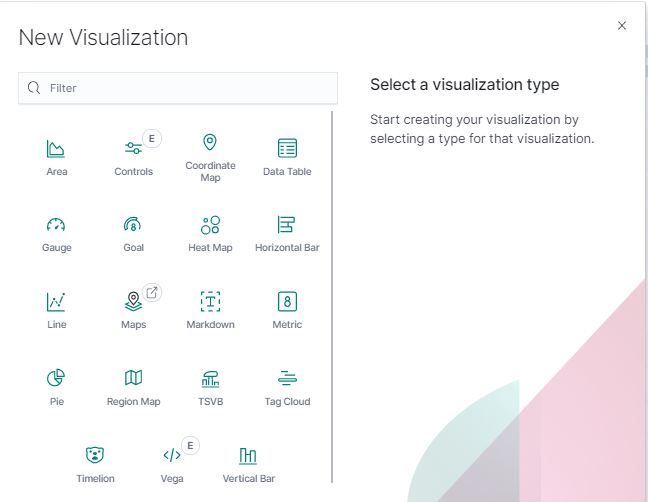
Task: Pick the Coordinate Map pin icon
Action: (210, 142)
